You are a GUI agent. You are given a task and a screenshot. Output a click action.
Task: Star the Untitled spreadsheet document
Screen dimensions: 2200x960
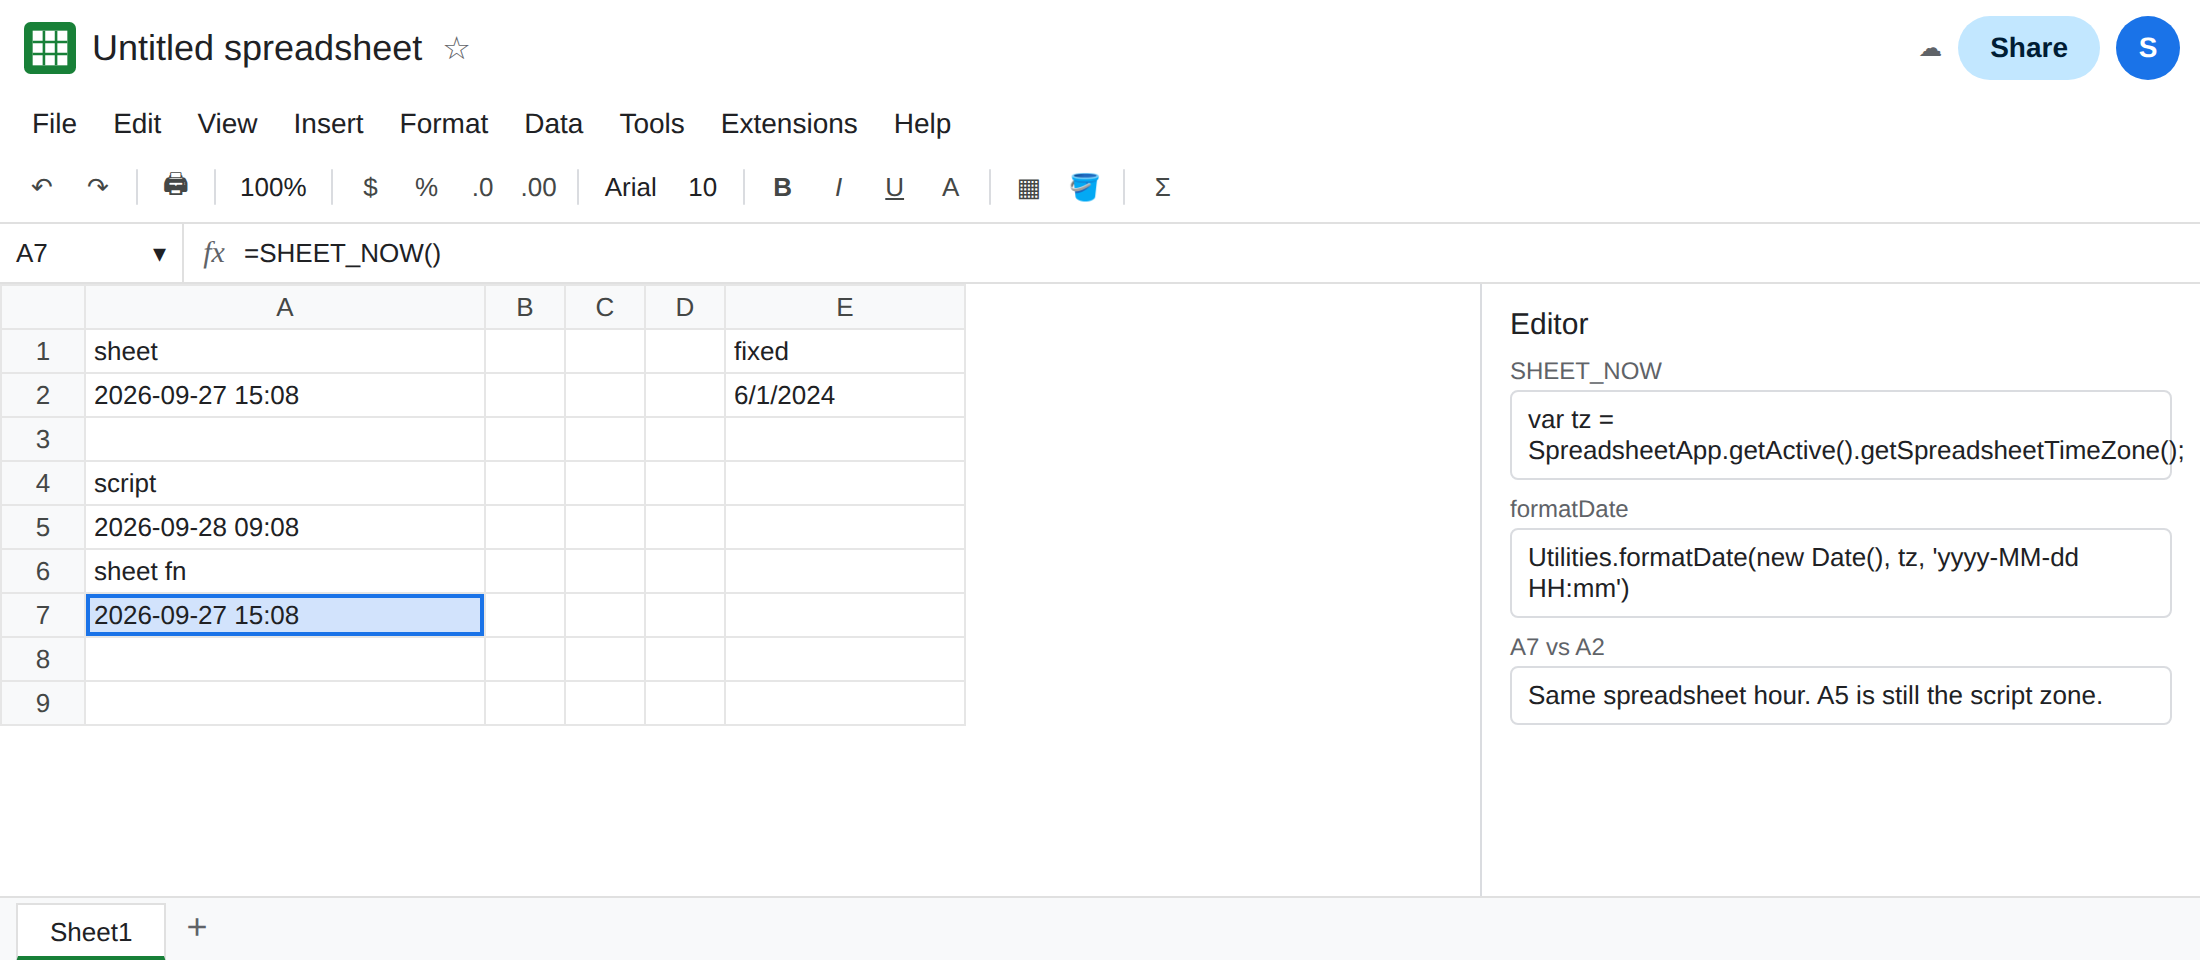pos(456,48)
